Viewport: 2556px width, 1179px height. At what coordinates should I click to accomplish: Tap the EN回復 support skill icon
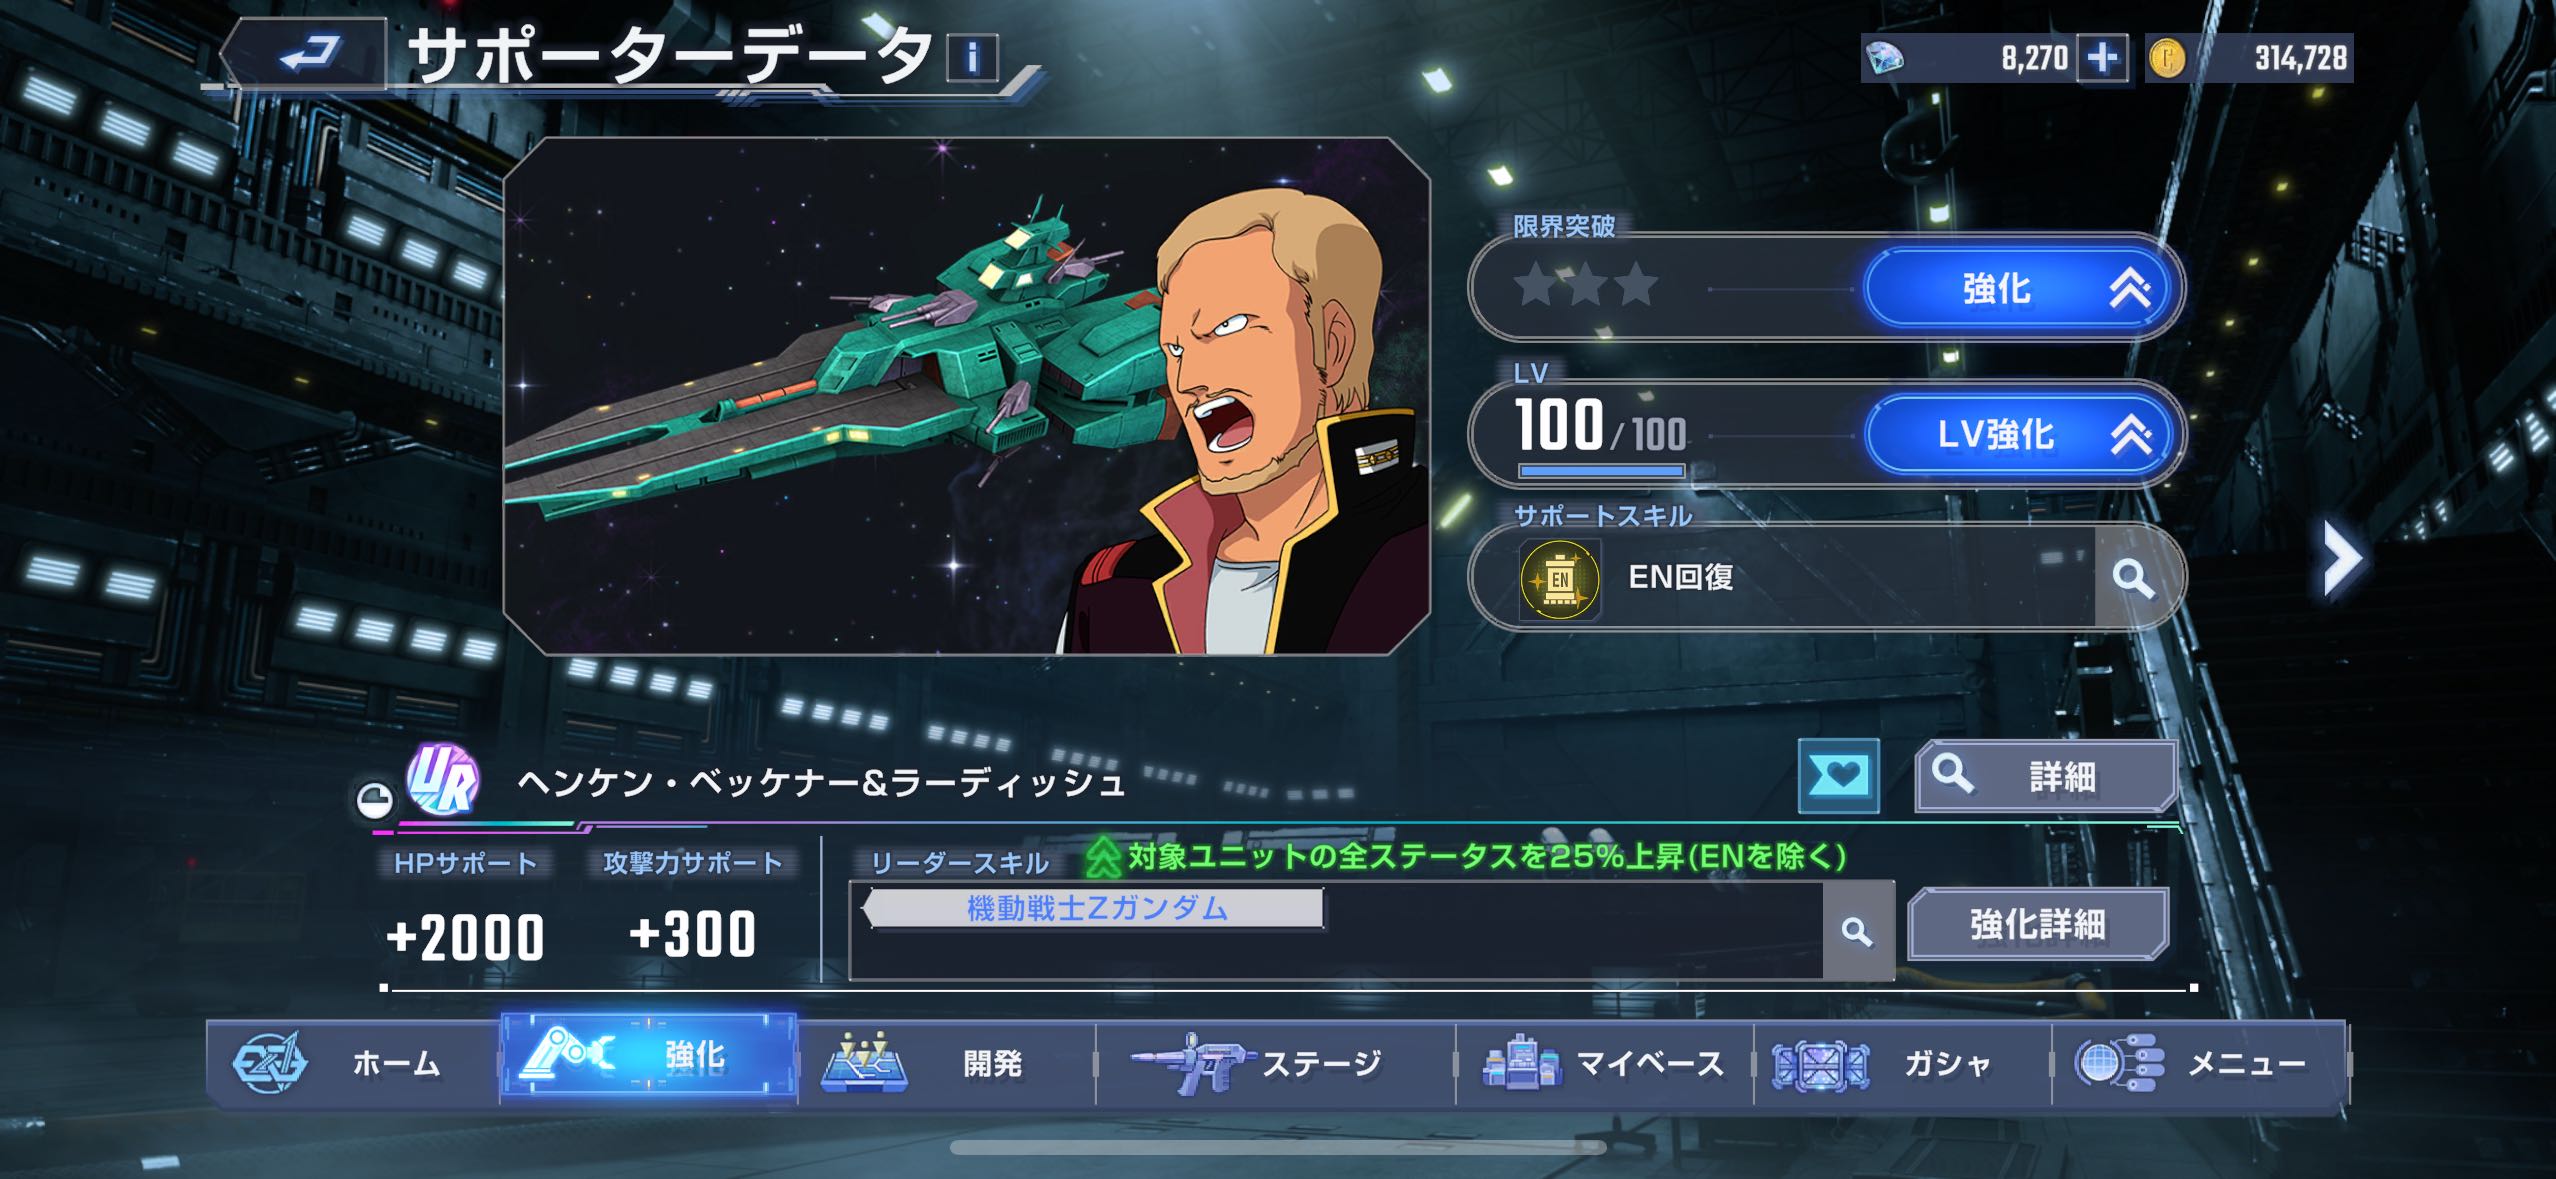pos(1560,578)
